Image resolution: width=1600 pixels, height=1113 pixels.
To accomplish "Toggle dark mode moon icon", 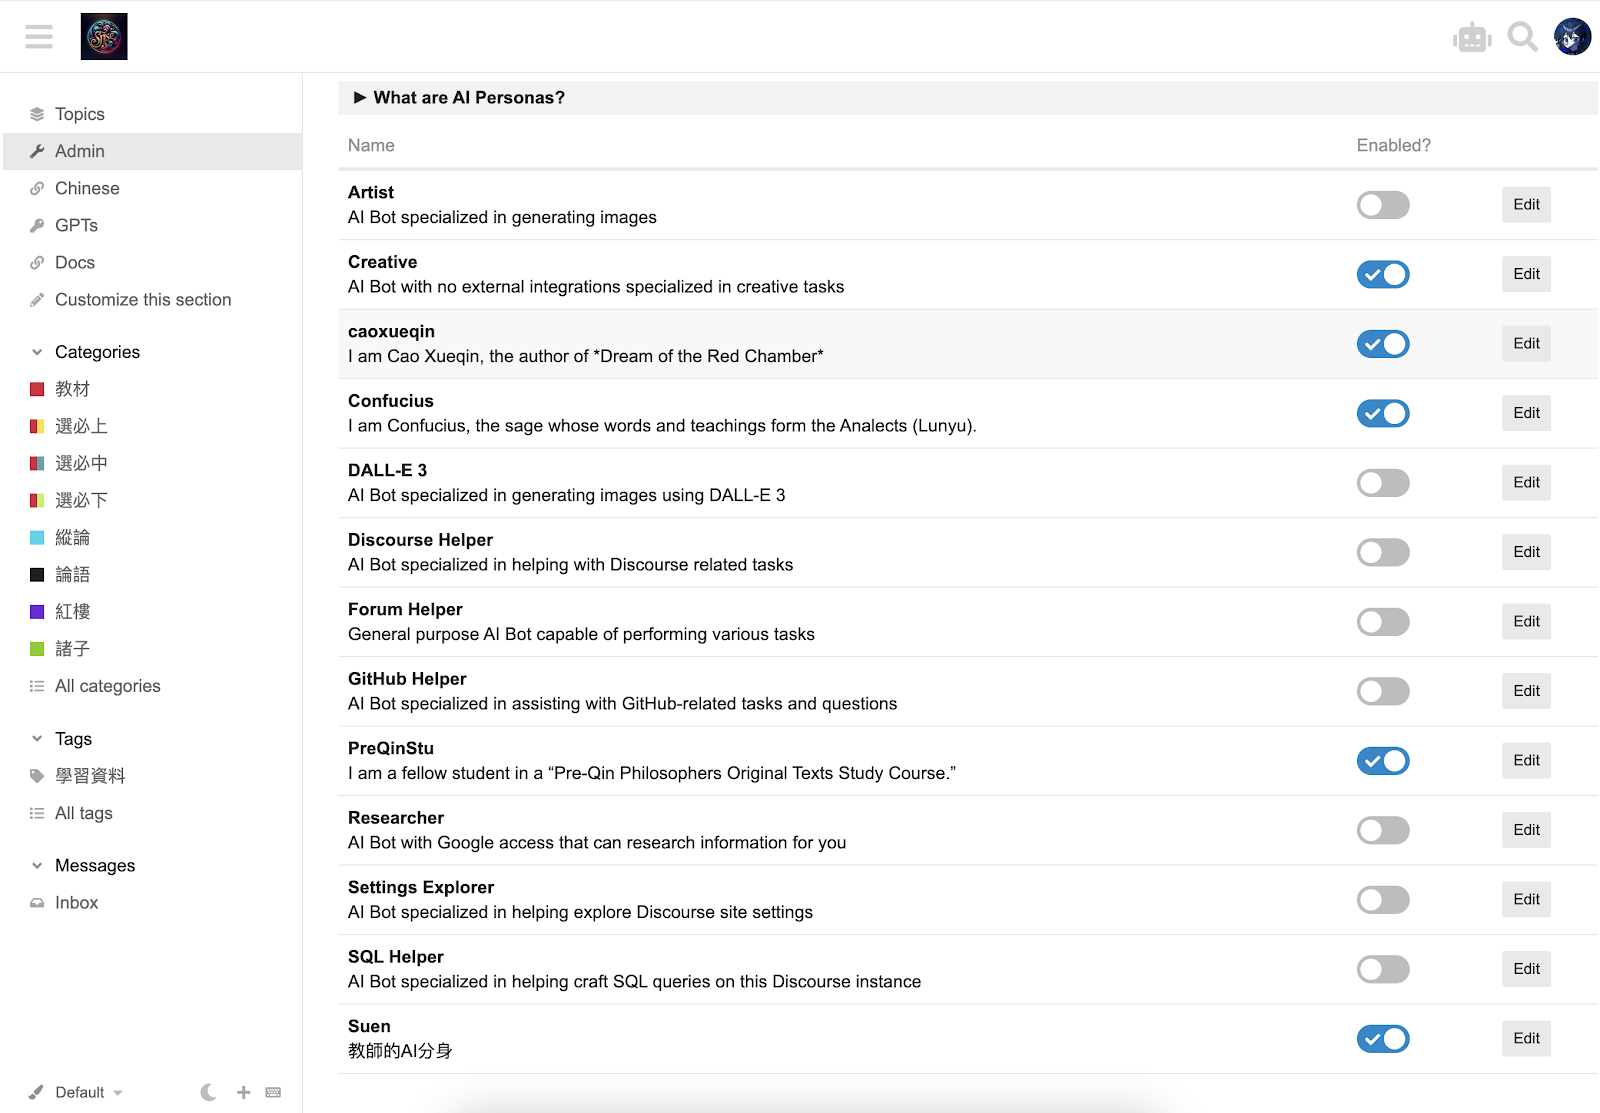I will (208, 1092).
